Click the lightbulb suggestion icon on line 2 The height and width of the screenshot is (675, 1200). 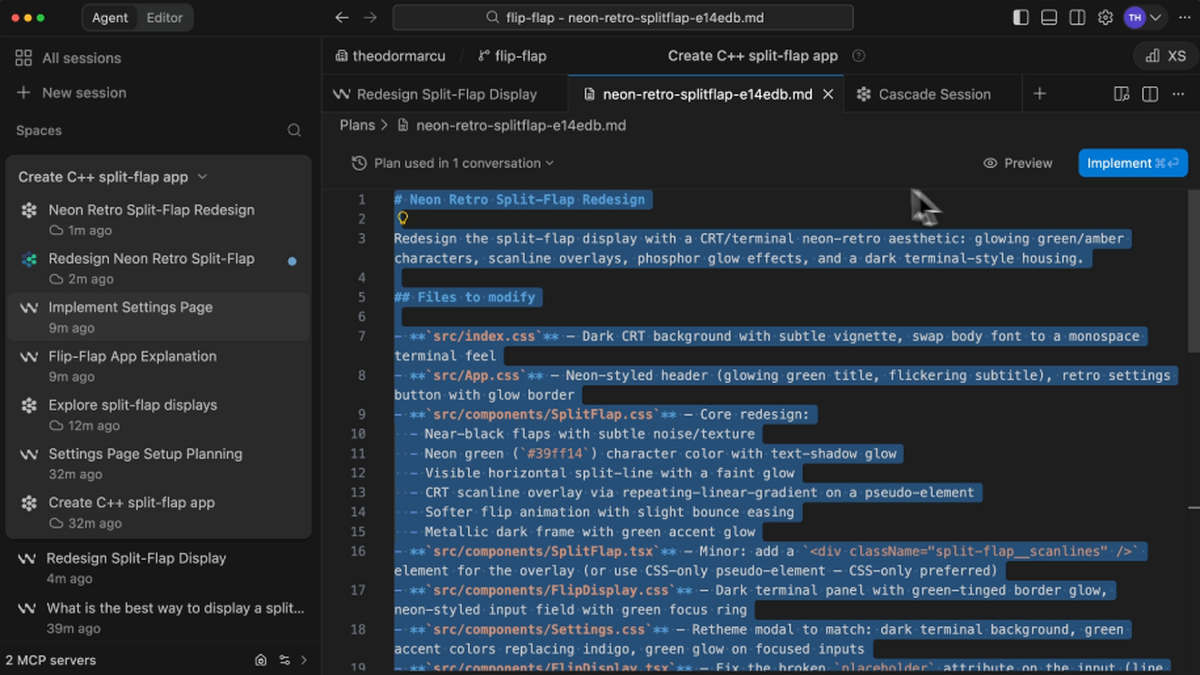tap(403, 218)
